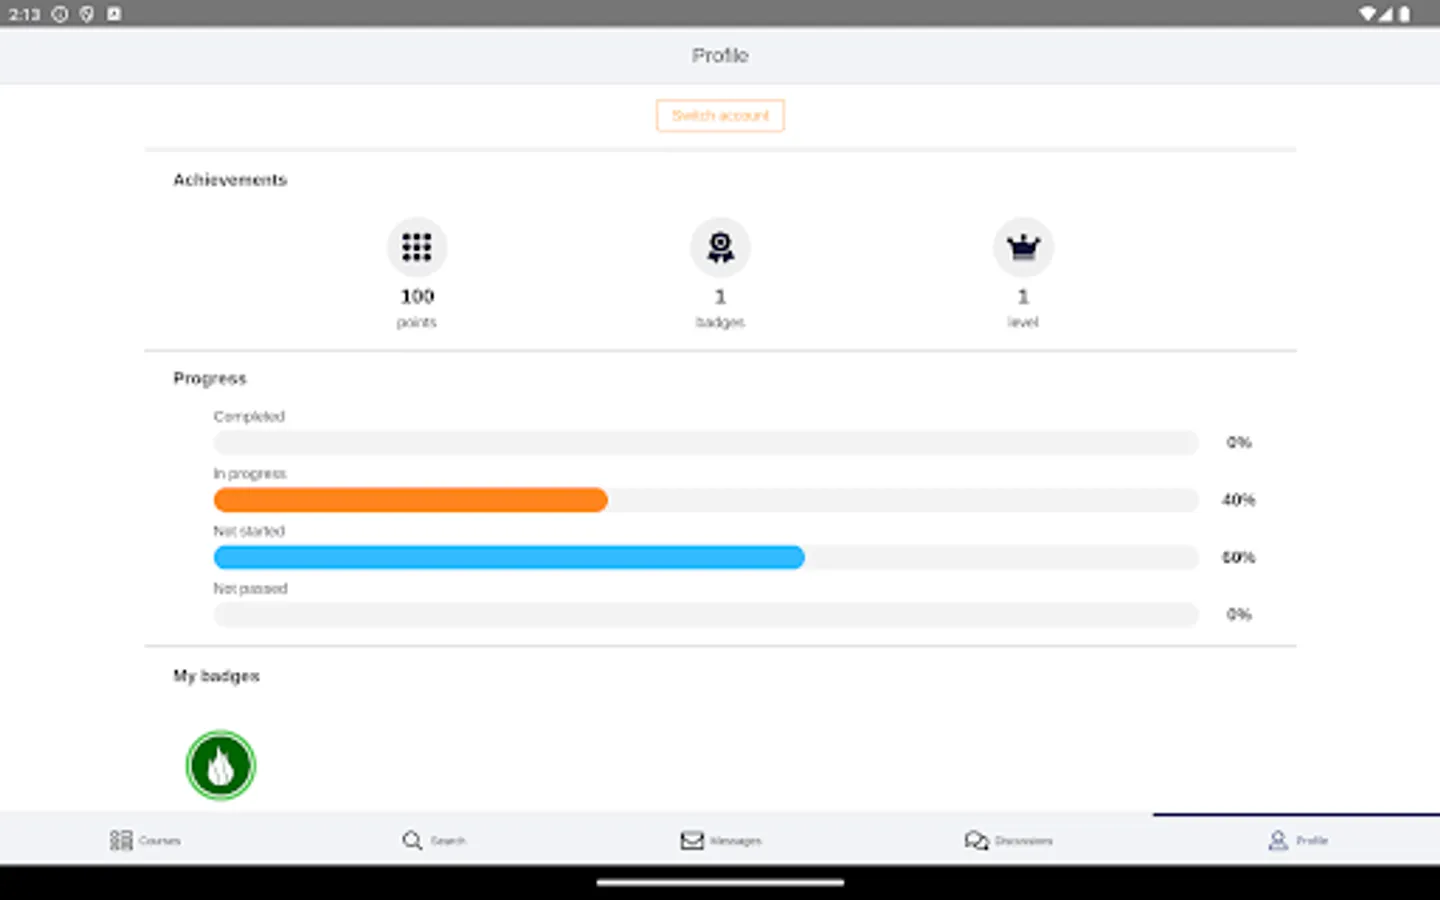The height and width of the screenshot is (900, 1440).
Task: Click the Not passed label
Action: (x=250, y=588)
